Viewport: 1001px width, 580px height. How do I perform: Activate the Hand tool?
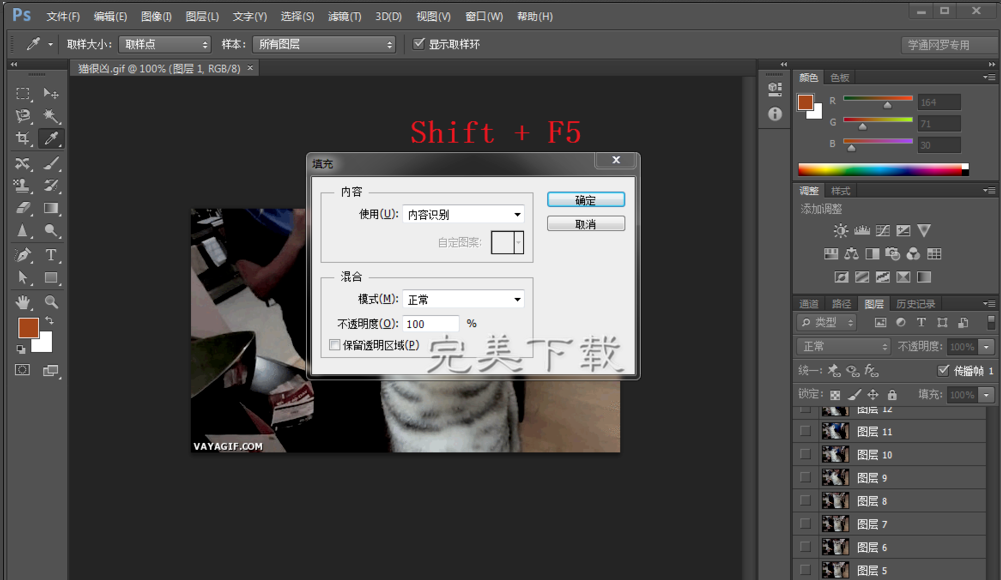(23, 301)
